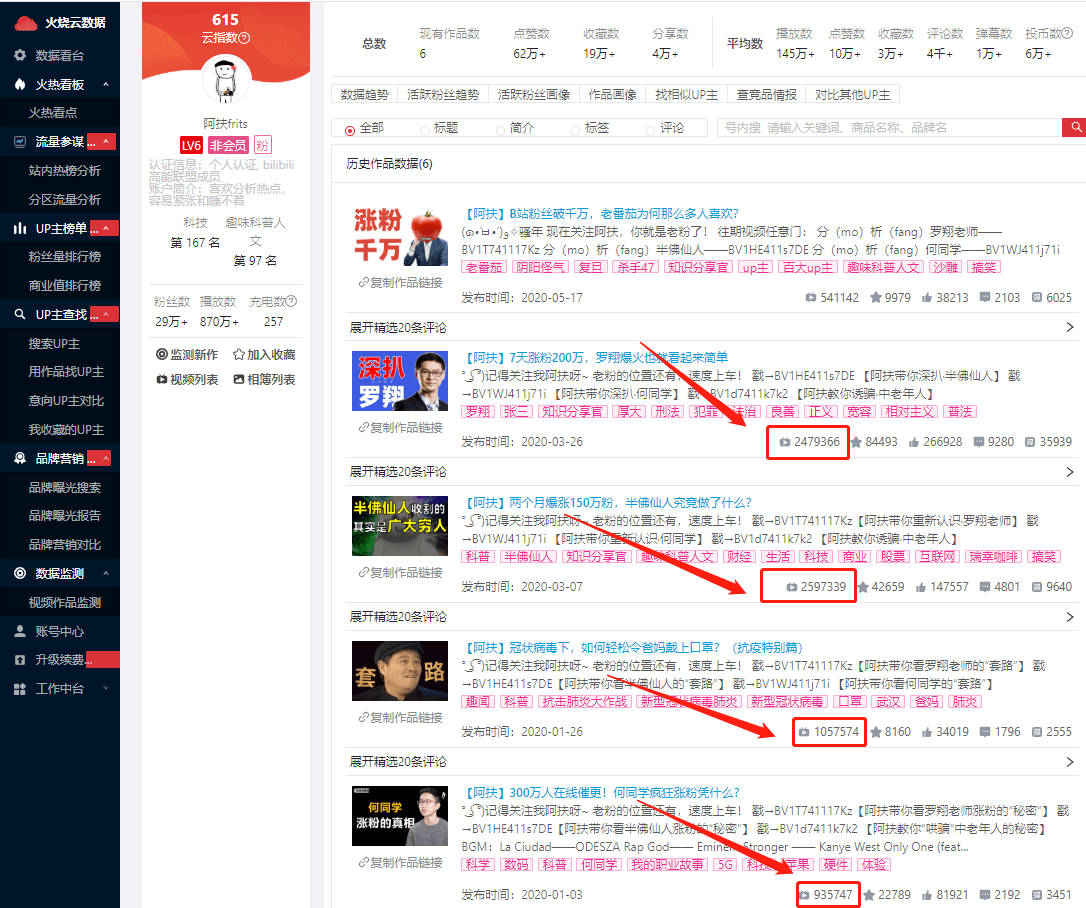Click the 深扒罗翔 video thumbnail
Viewport: 1086px width, 908px height.
[400, 381]
